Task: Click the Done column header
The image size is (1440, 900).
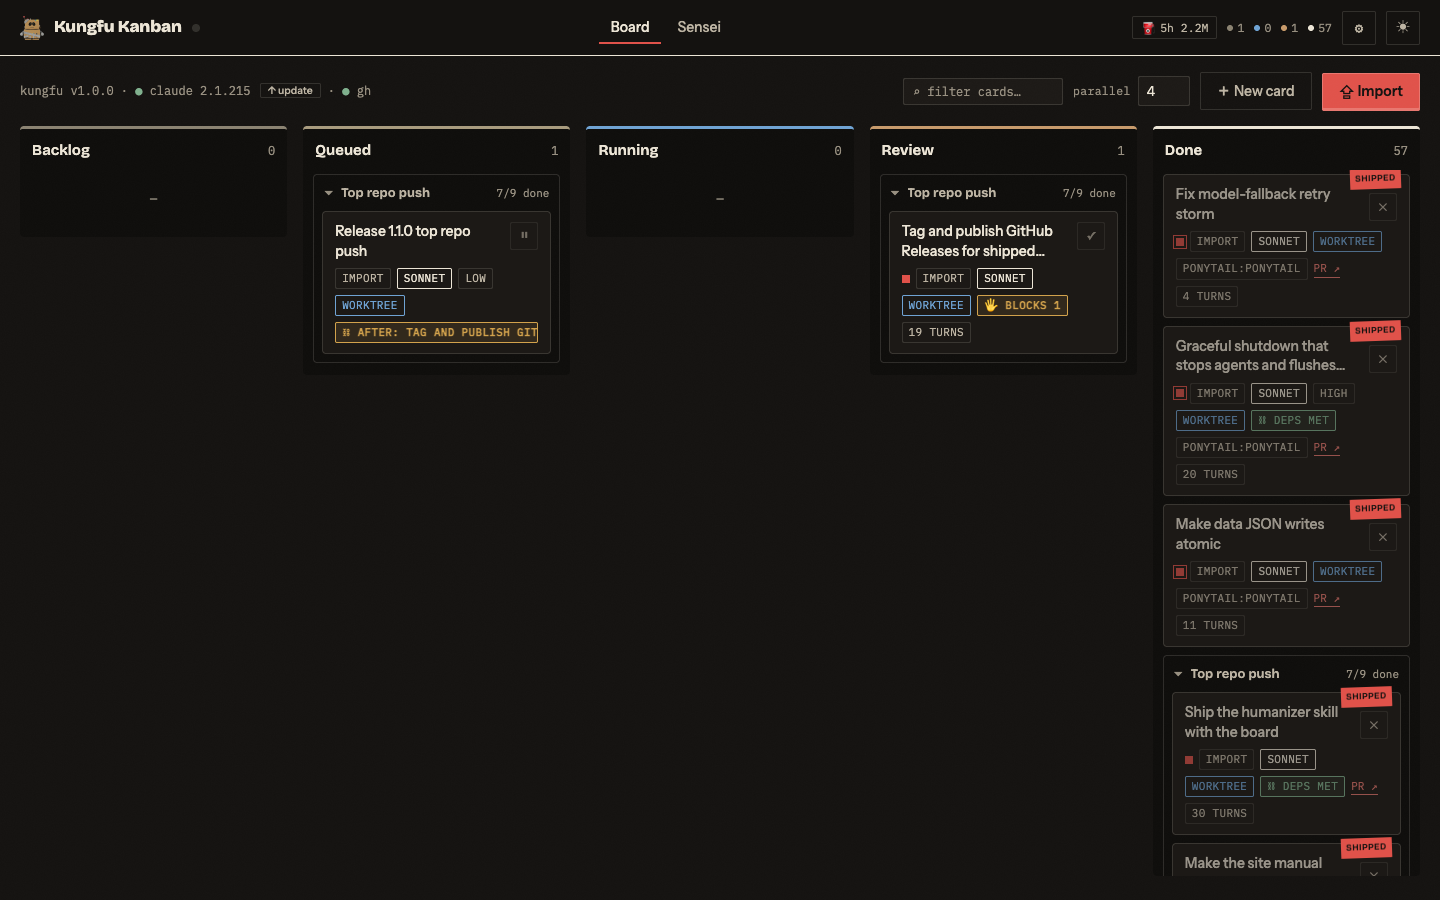Action: click(1286, 150)
